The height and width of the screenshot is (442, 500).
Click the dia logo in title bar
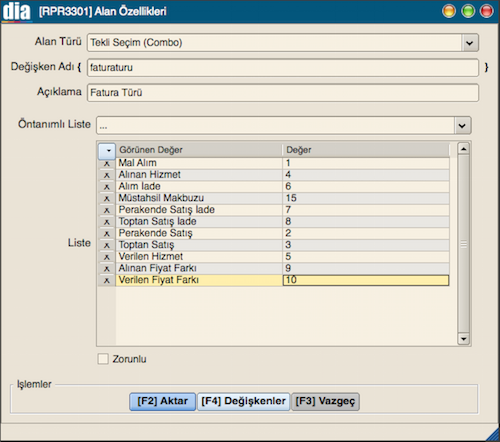click(x=17, y=12)
